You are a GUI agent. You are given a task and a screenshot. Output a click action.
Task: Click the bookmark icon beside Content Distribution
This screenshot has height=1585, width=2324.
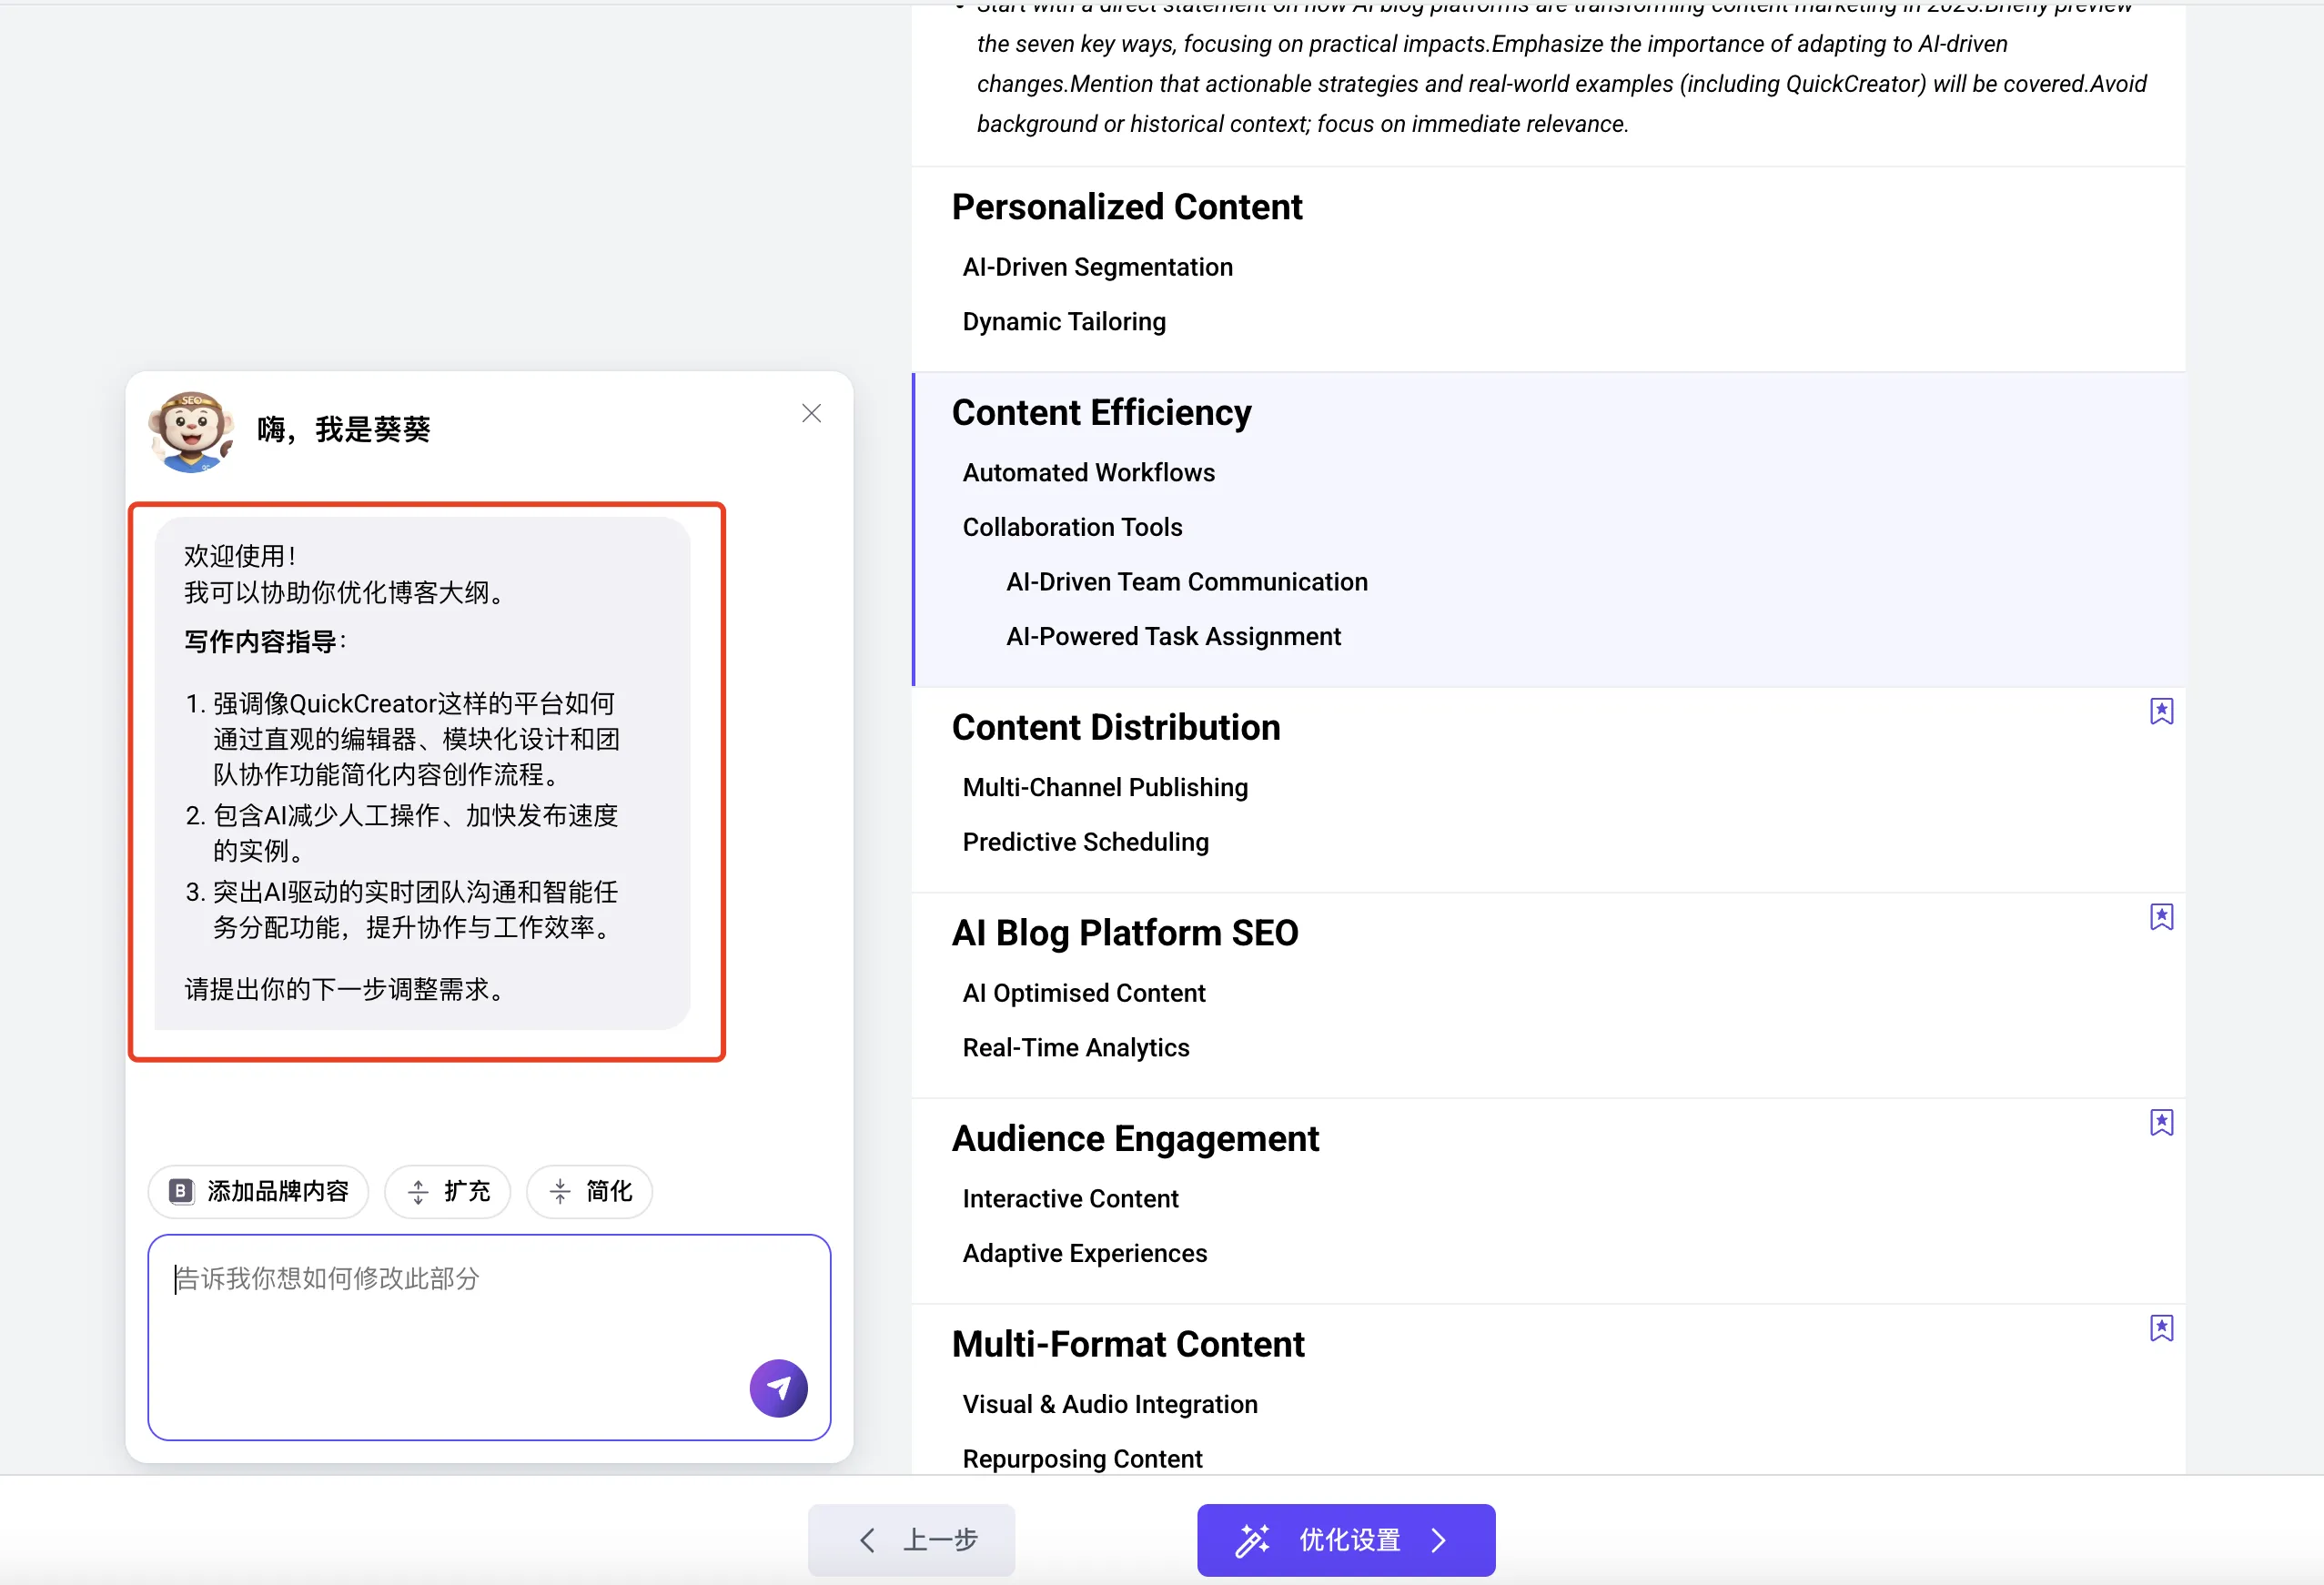point(2161,711)
